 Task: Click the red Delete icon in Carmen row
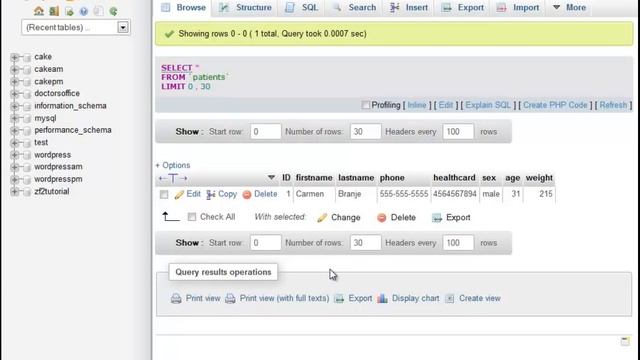click(247, 195)
